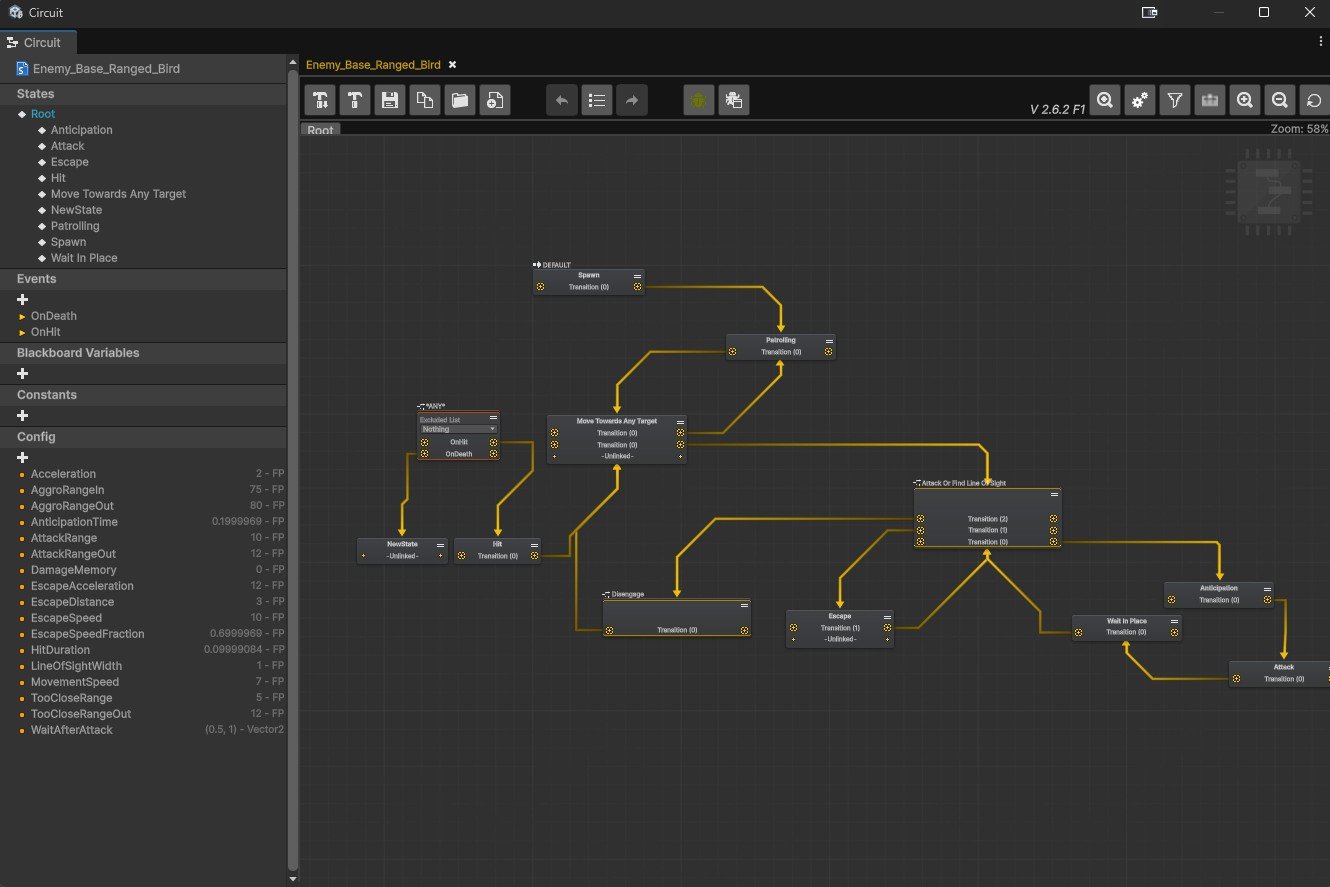The image size is (1330, 887).
Task: Save the circuit with the floppy disk icon
Action: point(390,100)
